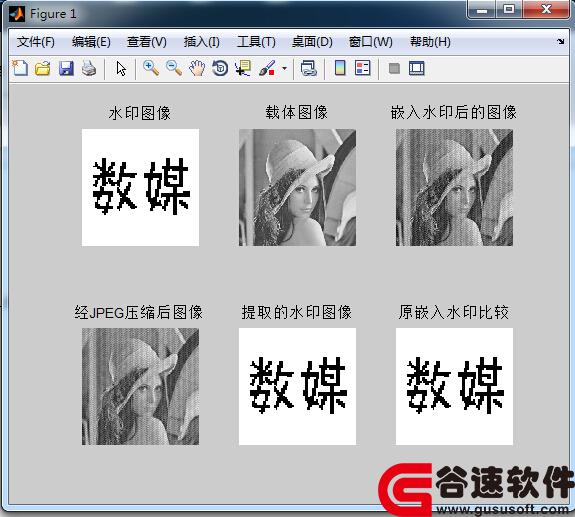Toggle the Brush data tool

(x=267, y=68)
